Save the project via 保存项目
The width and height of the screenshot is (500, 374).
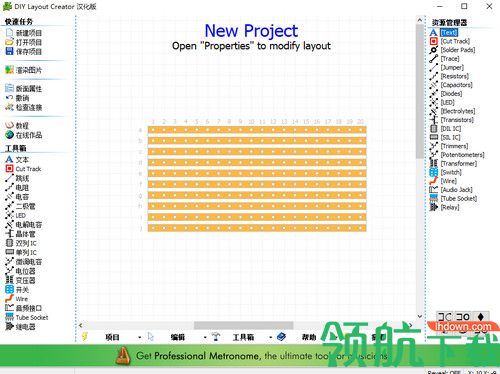24,52
